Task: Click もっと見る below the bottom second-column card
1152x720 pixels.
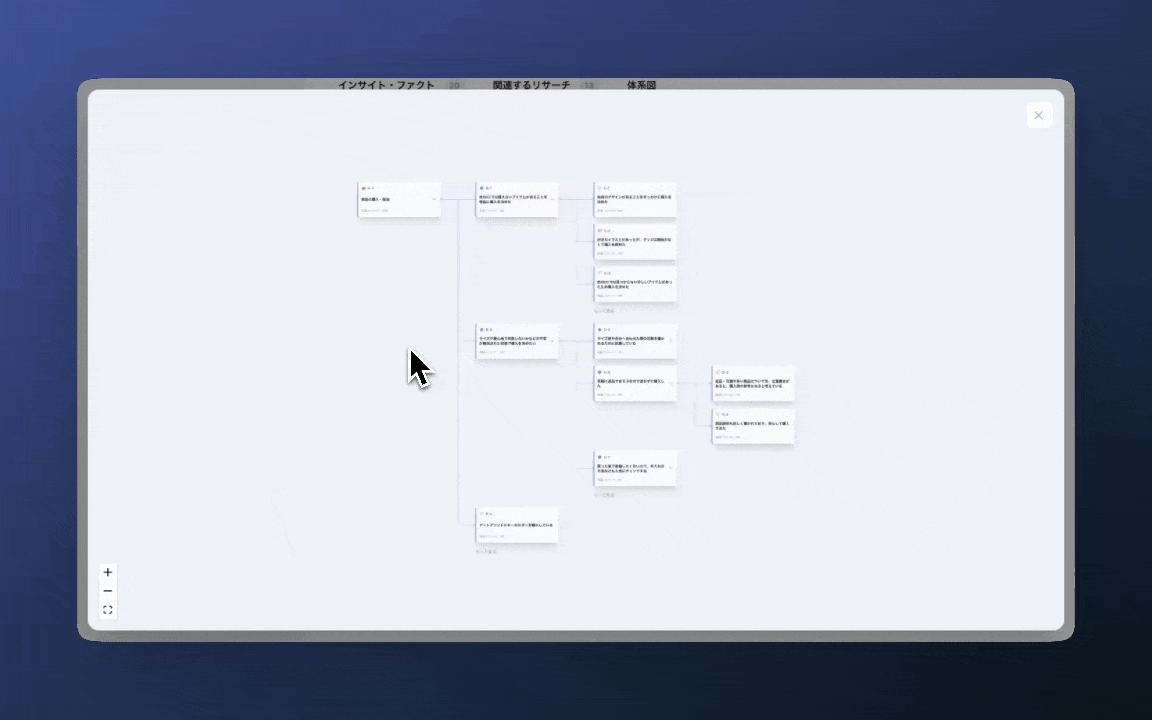Action: click(x=486, y=551)
